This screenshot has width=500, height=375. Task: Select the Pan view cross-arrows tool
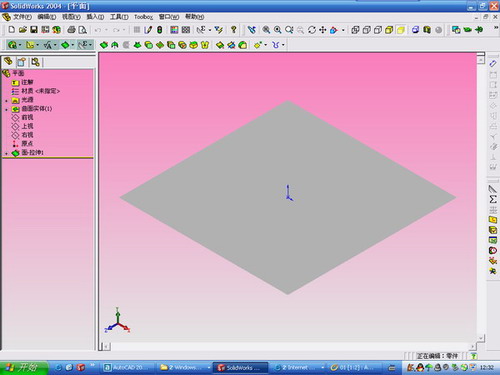(x=323, y=30)
